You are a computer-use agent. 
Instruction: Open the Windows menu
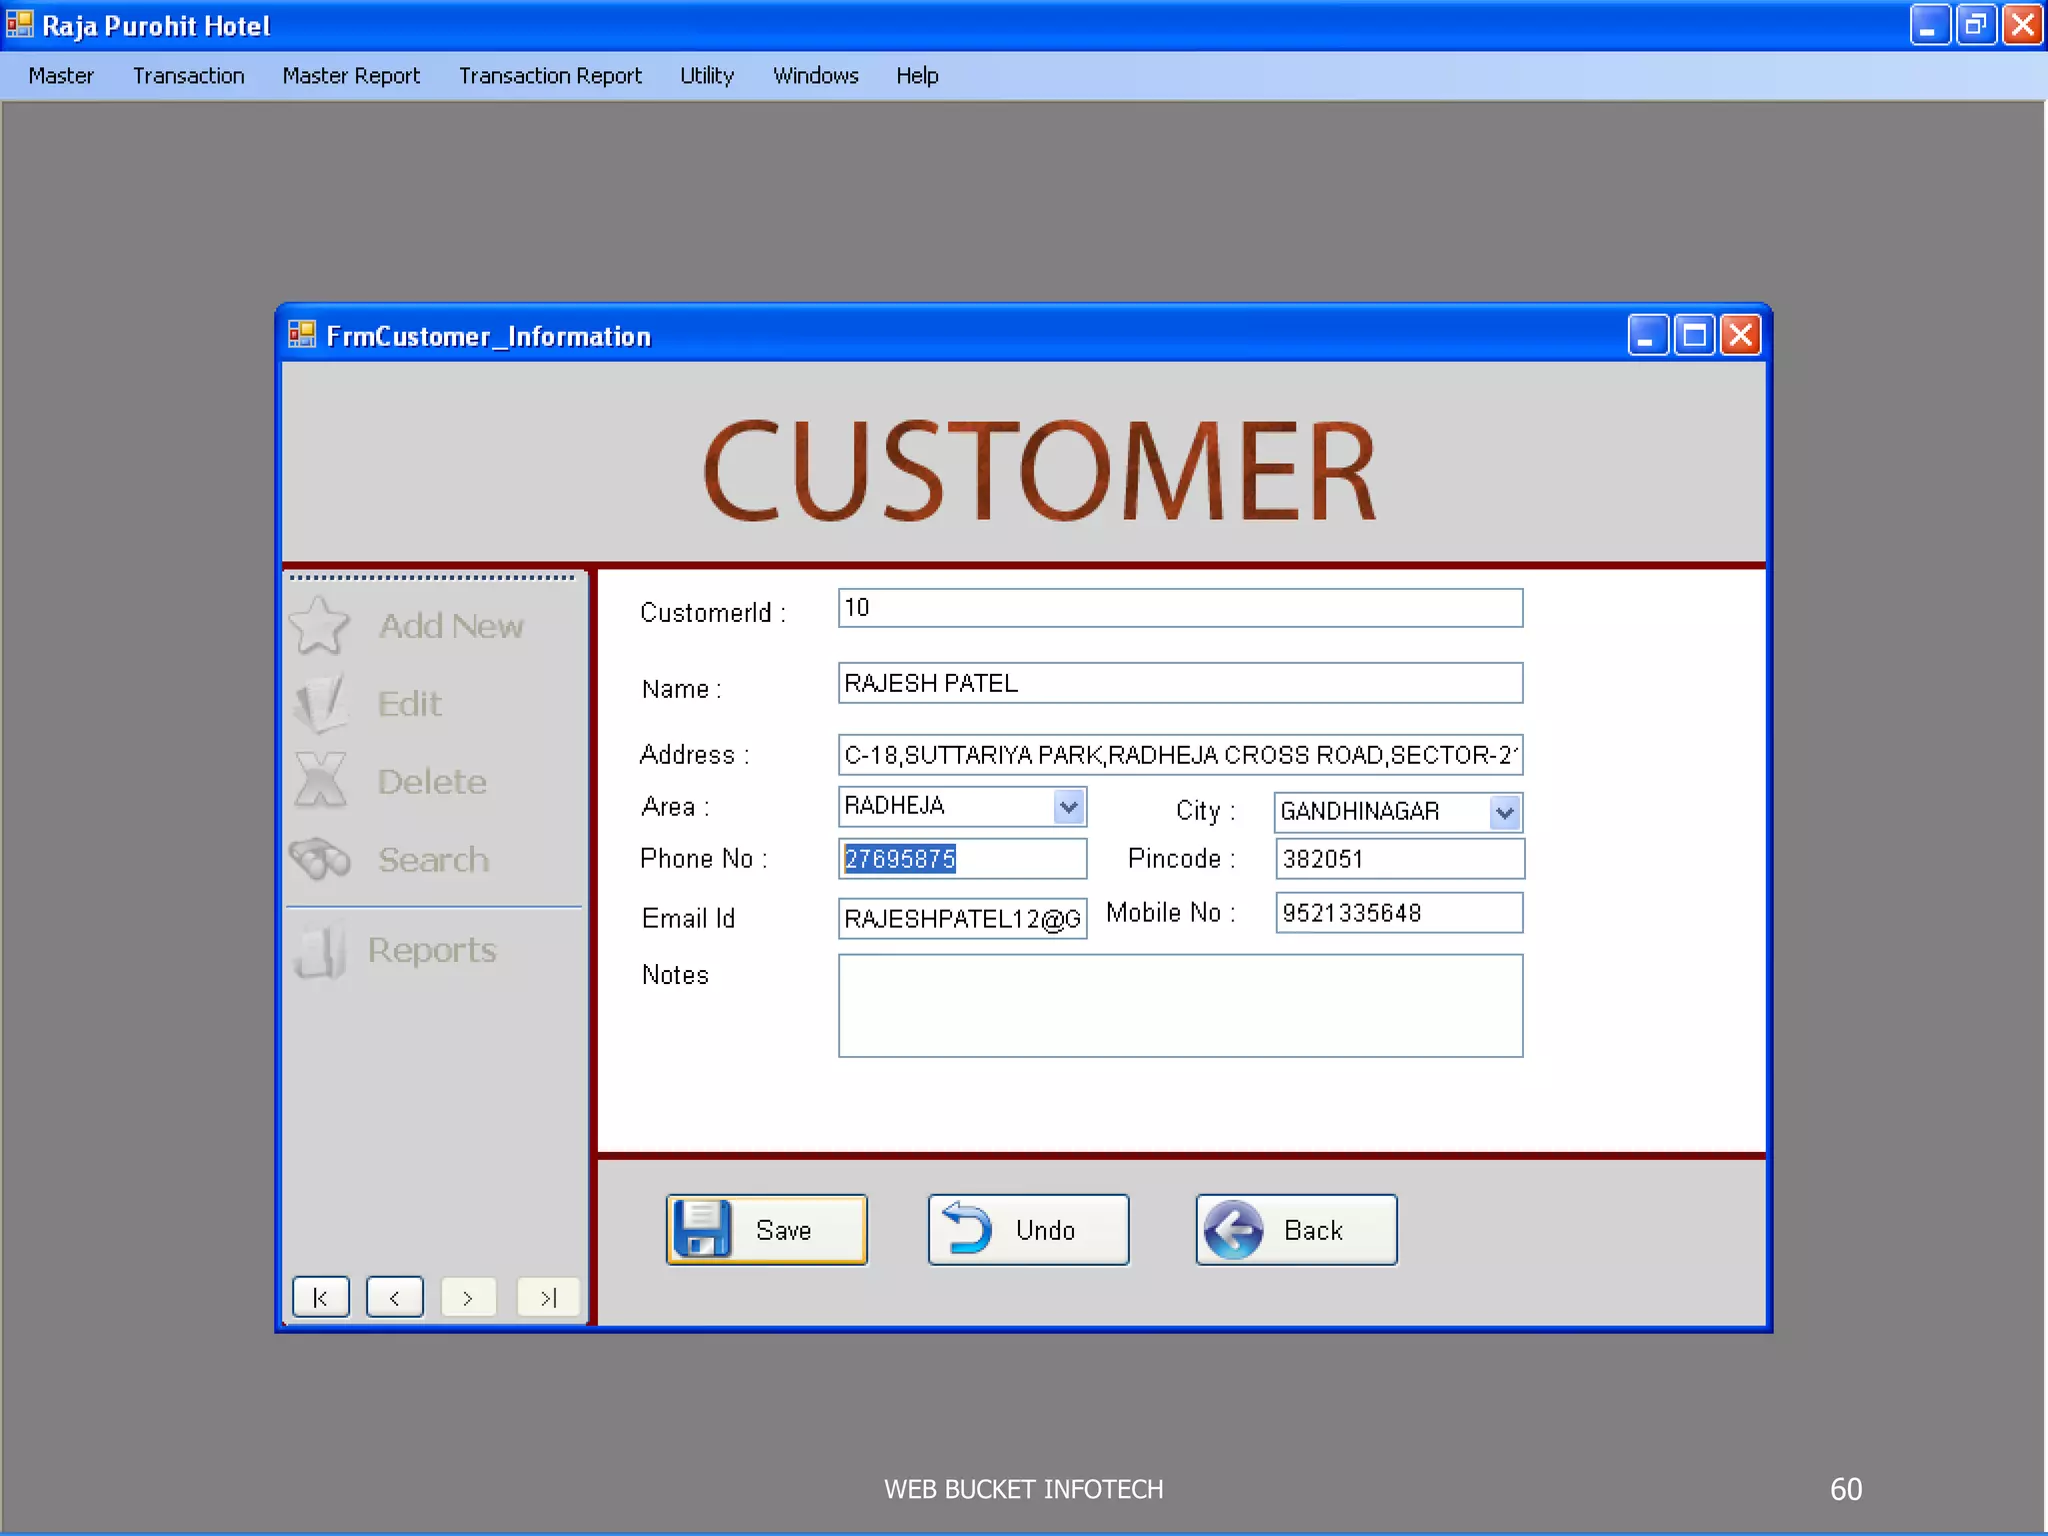click(815, 76)
